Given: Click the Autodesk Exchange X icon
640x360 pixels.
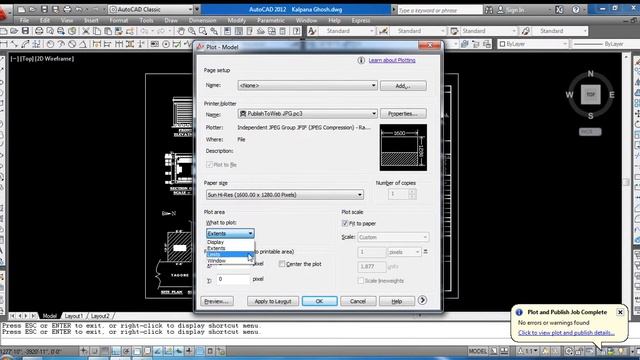Looking at the screenshot, I should (560, 9).
